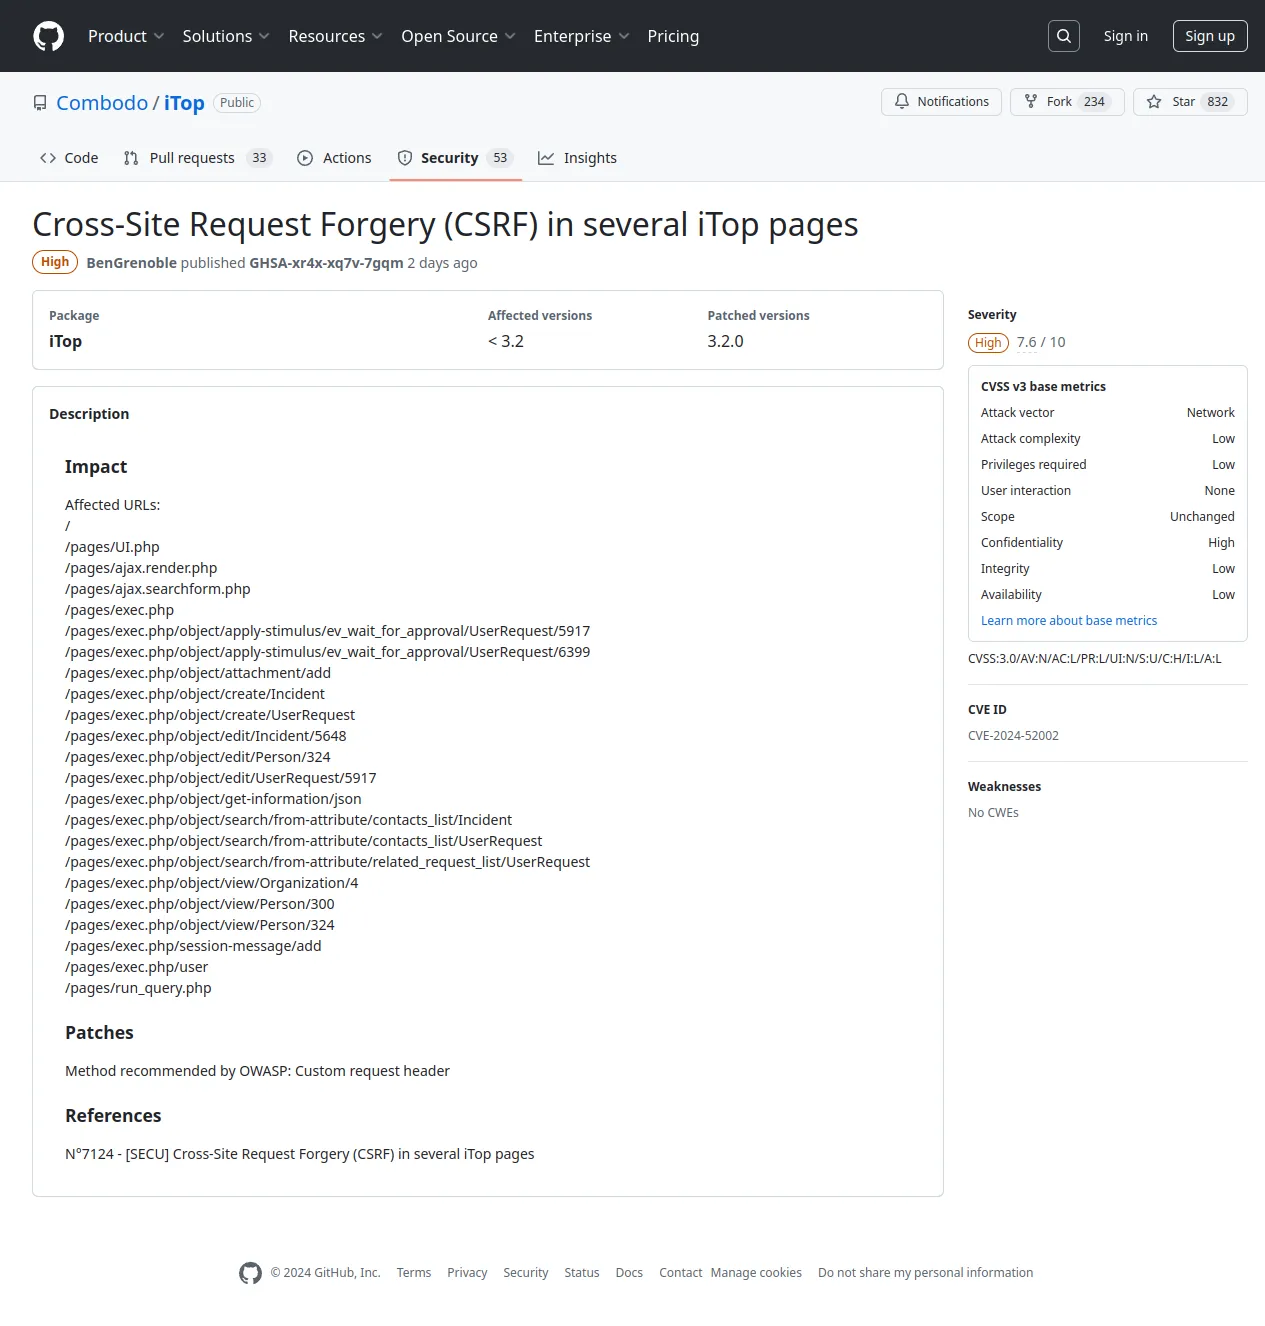Click the /pages/ajax.searchform.php line
This screenshot has width=1265, height=1326.
point(158,589)
